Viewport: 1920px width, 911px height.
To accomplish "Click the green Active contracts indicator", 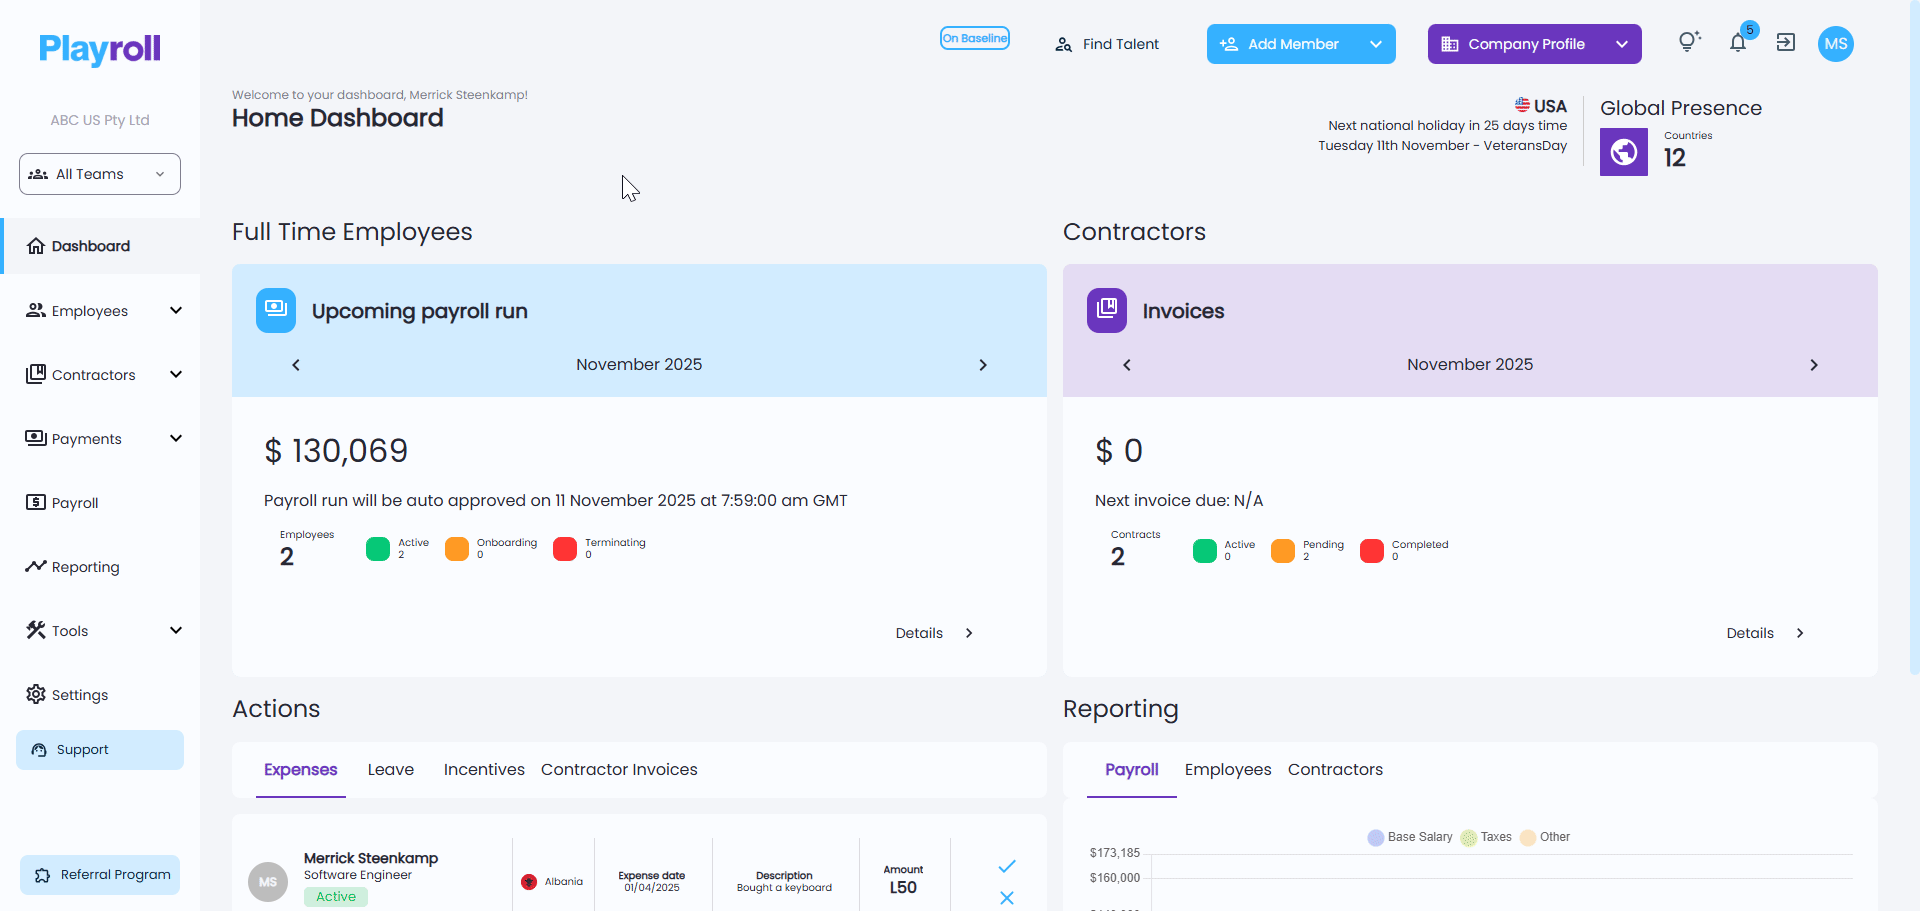I will [x=1205, y=551].
